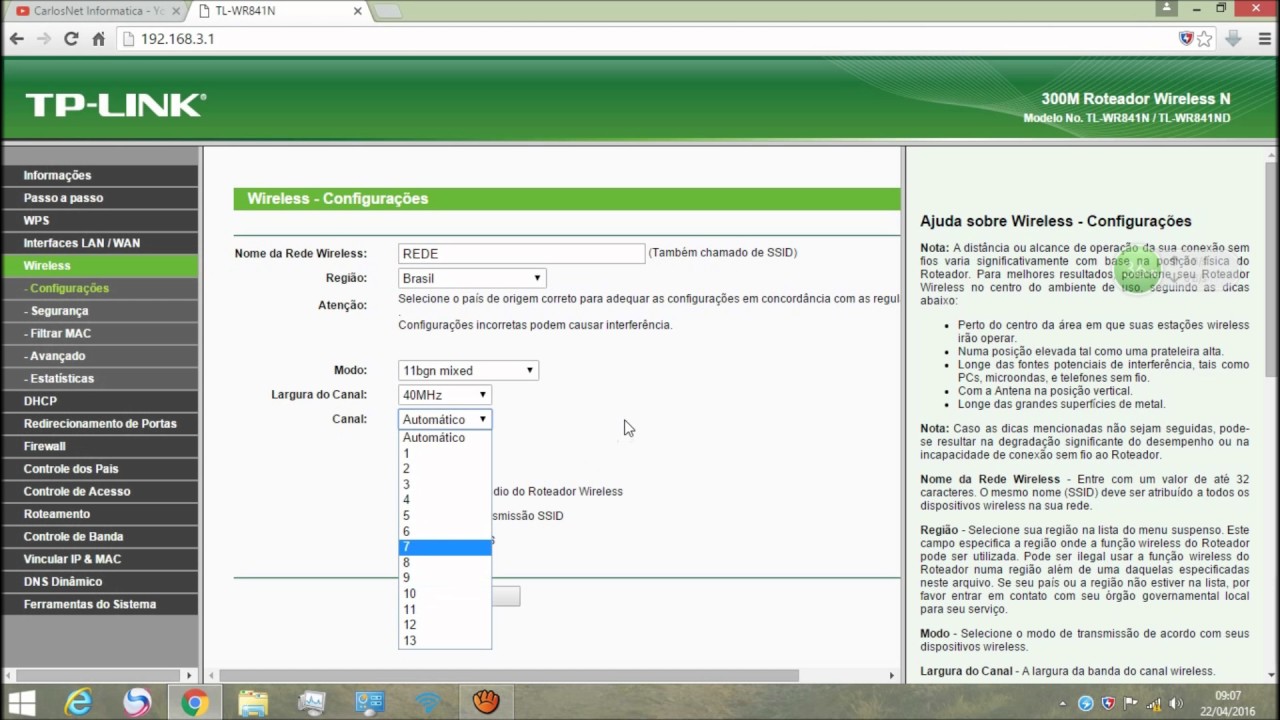This screenshot has height=720, width=1280.
Task: Open the Segurança wireless submenu
Action: pos(100,311)
